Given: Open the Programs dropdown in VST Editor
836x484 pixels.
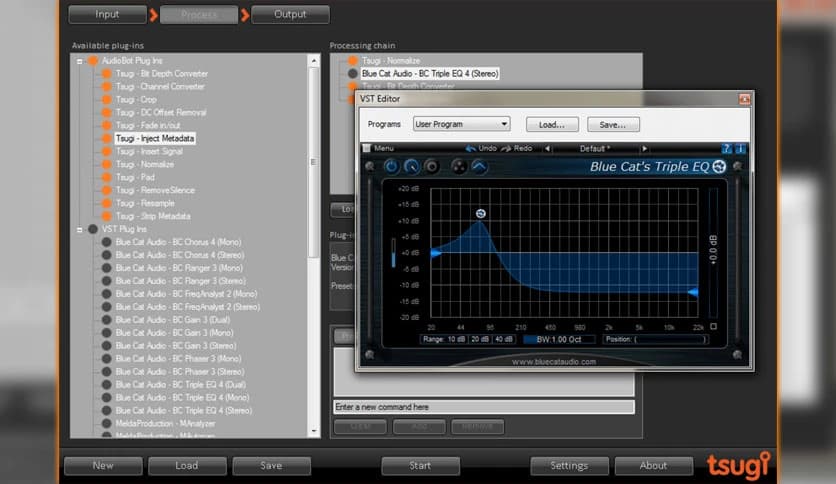Looking at the screenshot, I should pyautogui.click(x=461, y=124).
